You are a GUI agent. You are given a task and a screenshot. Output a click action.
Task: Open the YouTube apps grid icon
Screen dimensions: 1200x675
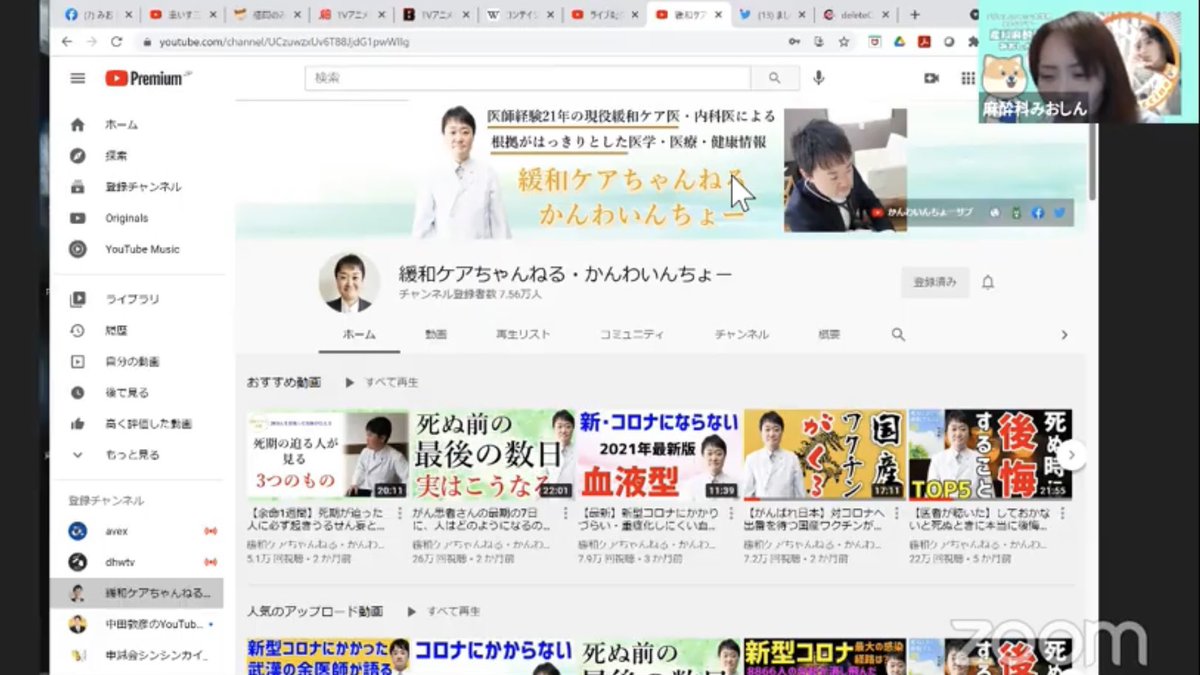968,78
